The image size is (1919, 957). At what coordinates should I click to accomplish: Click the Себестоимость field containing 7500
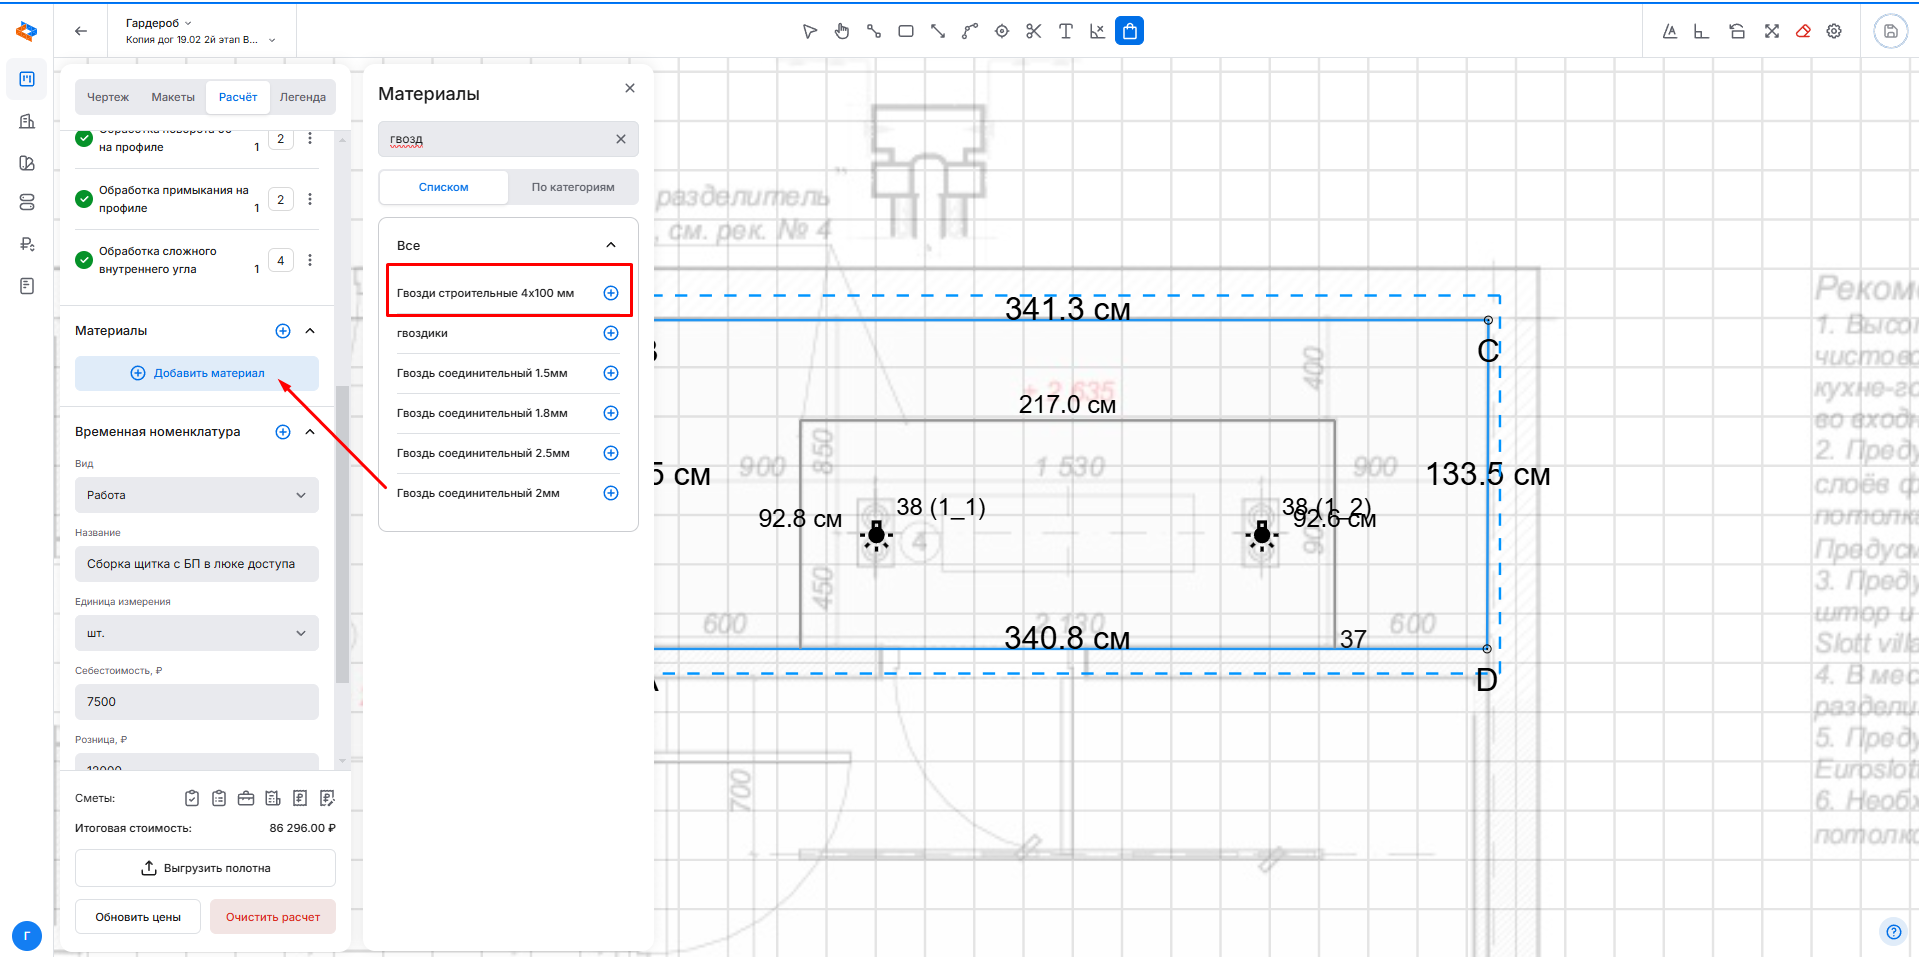pyautogui.click(x=196, y=702)
